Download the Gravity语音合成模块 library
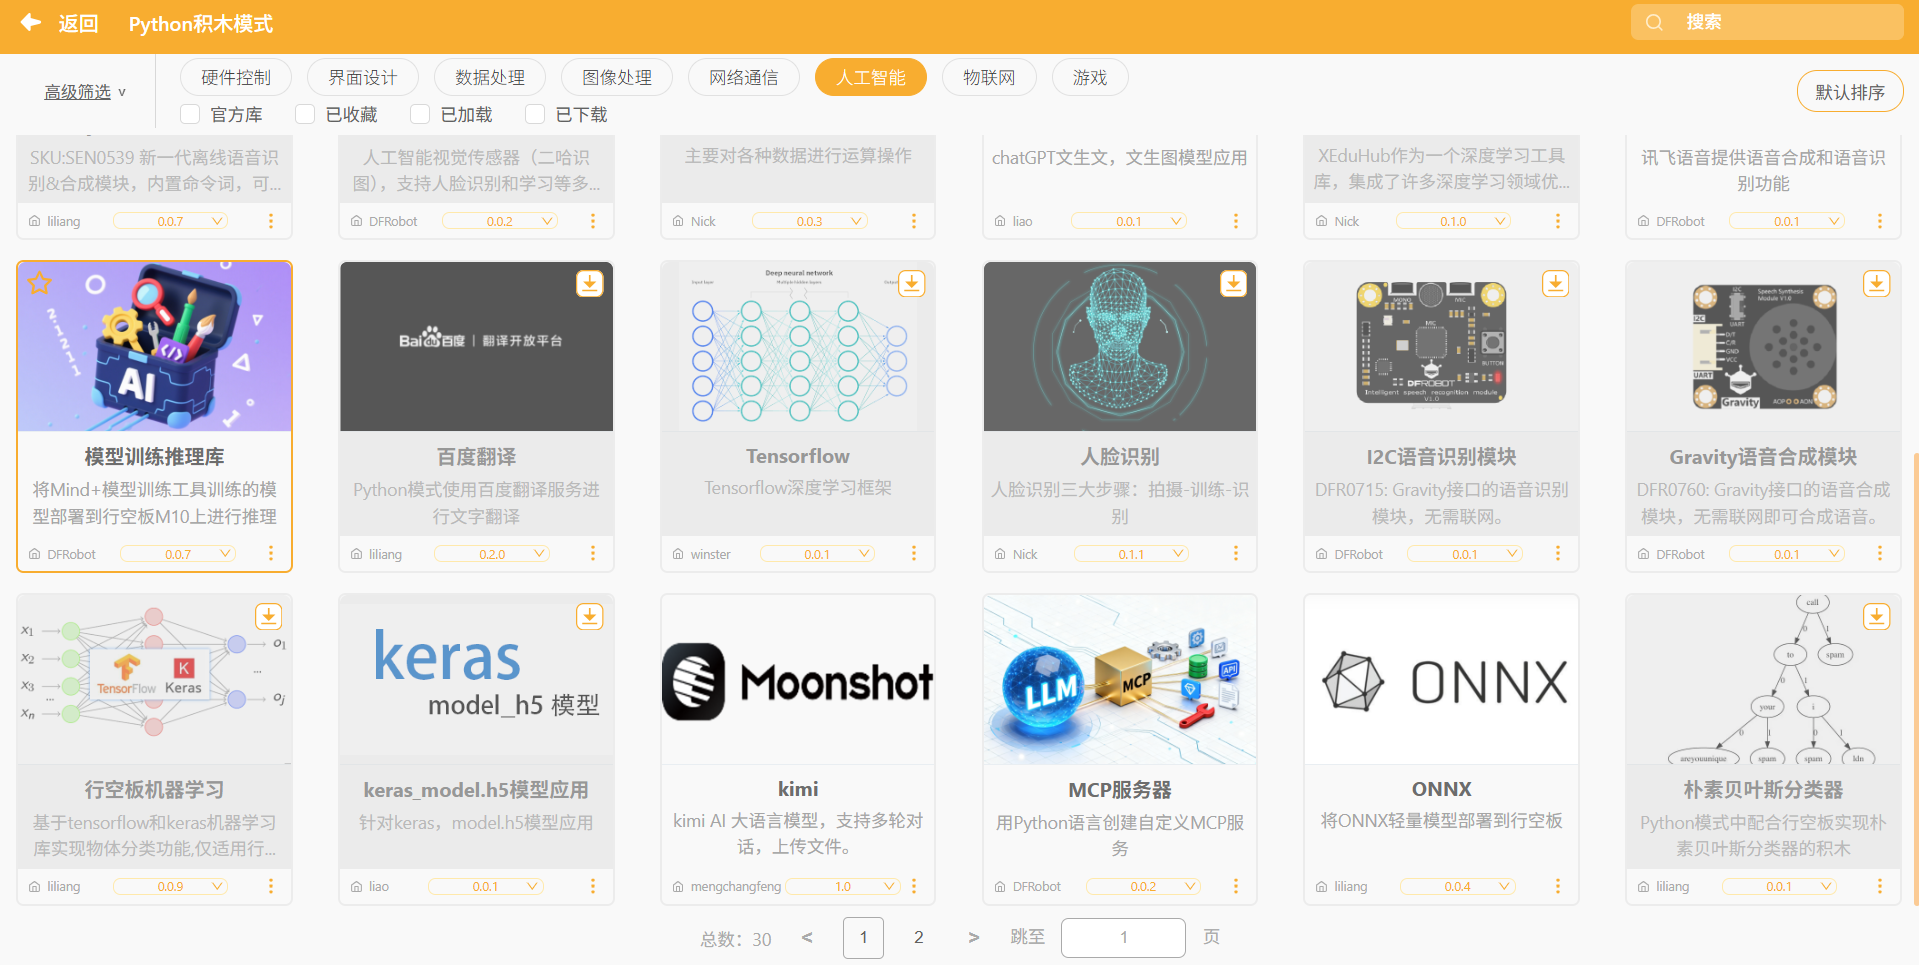This screenshot has height=965, width=1919. click(1876, 284)
